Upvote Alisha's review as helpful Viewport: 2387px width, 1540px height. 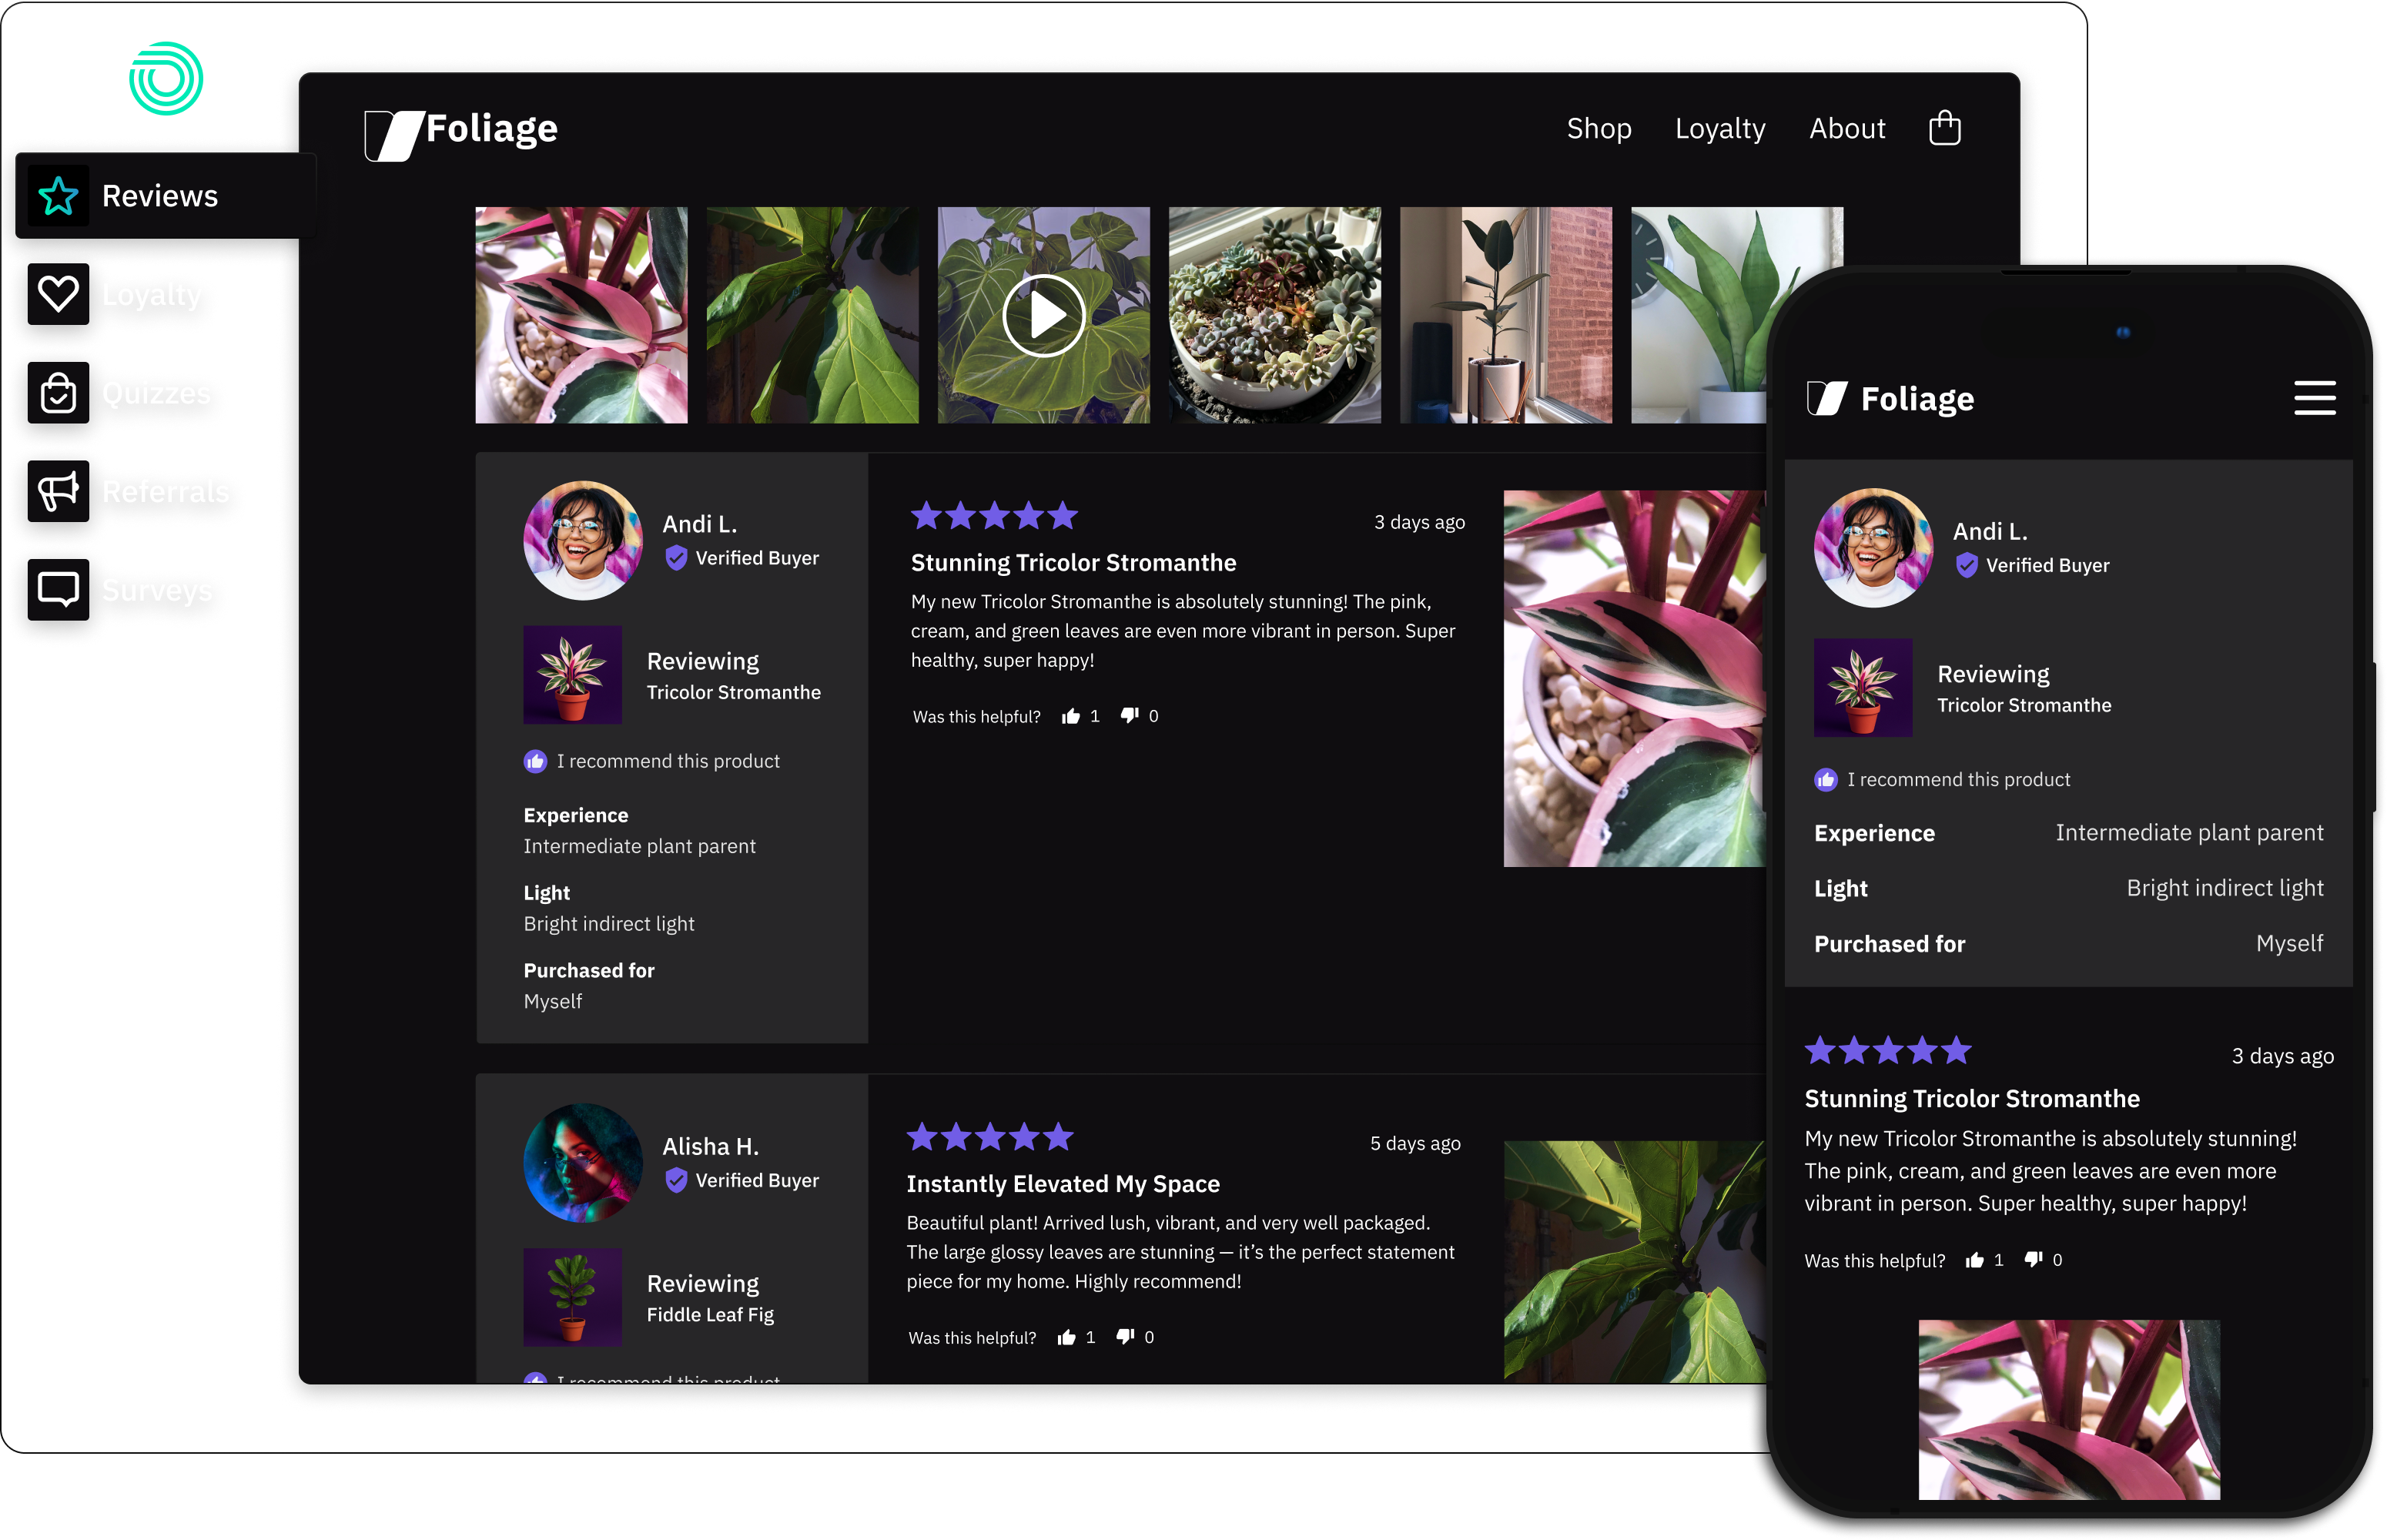tap(1067, 1337)
